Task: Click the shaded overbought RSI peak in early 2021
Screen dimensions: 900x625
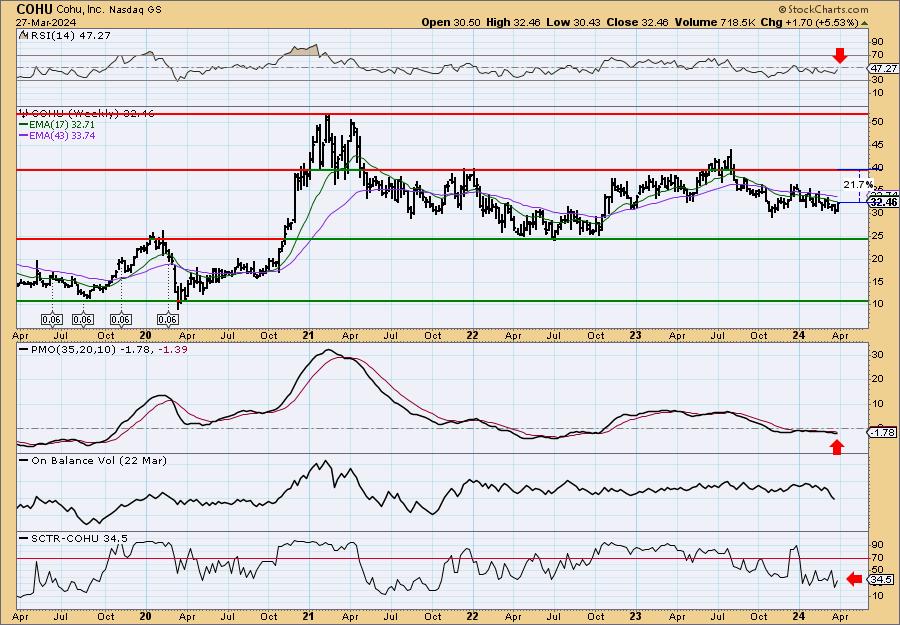Action: (x=302, y=51)
